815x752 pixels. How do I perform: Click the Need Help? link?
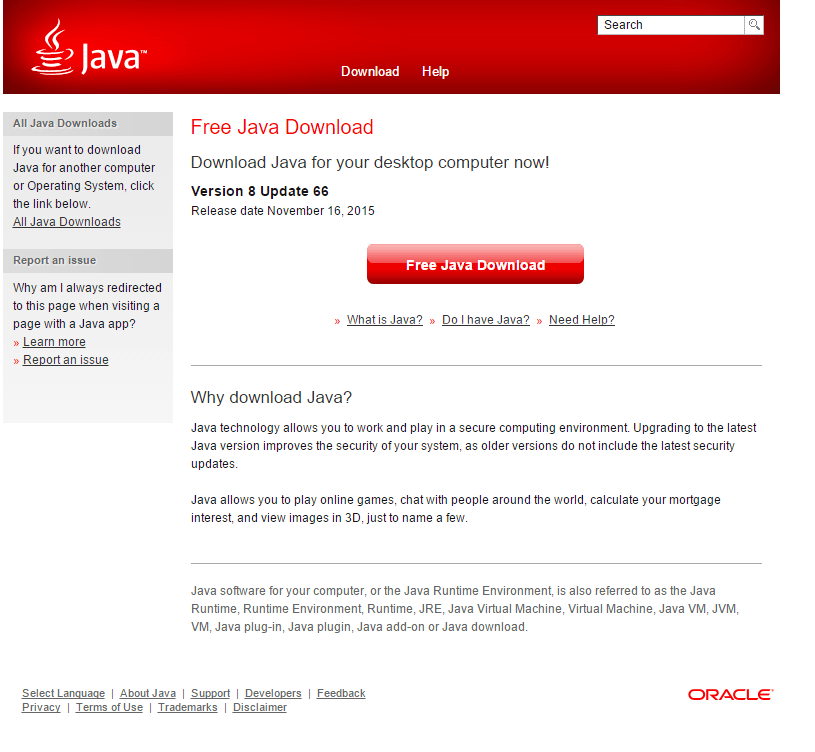[581, 319]
